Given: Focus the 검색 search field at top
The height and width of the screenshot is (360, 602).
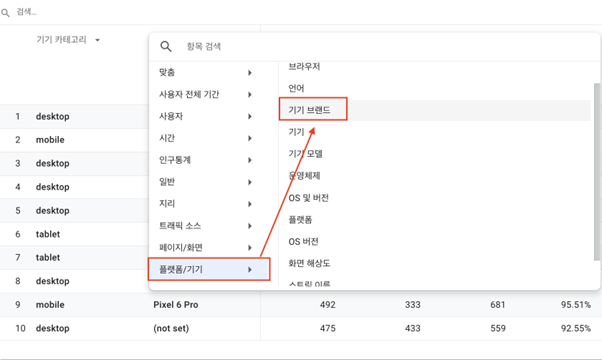Looking at the screenshot, I should click(x=26, y=12).
